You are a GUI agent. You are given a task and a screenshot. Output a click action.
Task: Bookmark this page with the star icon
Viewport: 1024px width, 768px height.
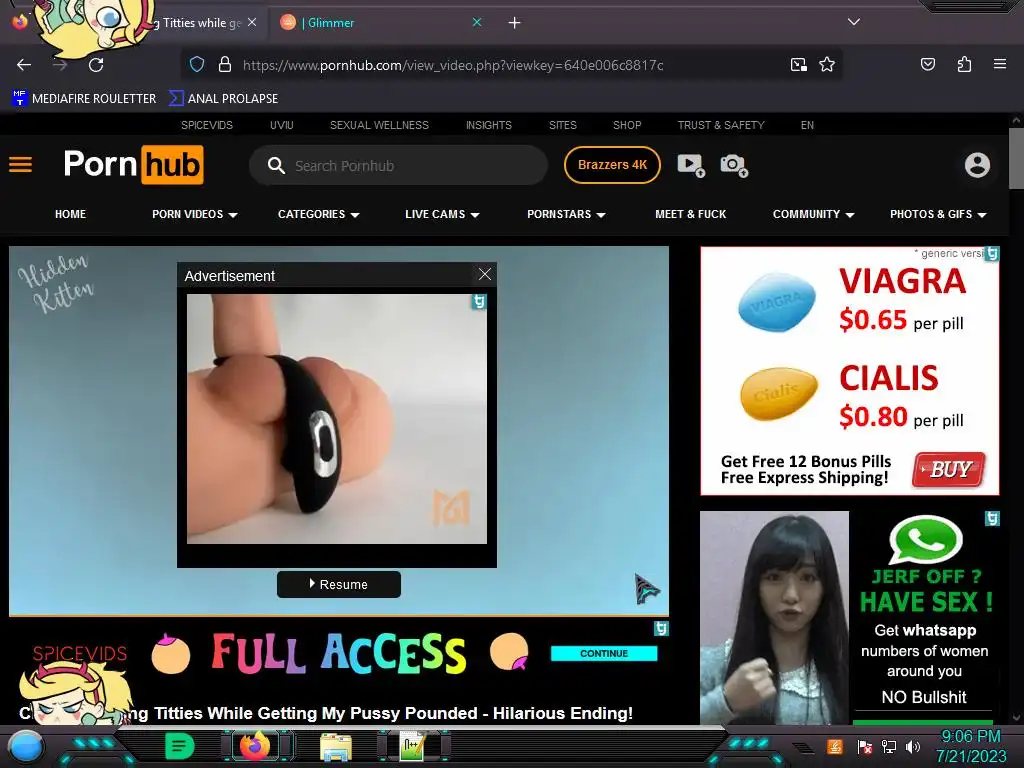pos(827,65)
